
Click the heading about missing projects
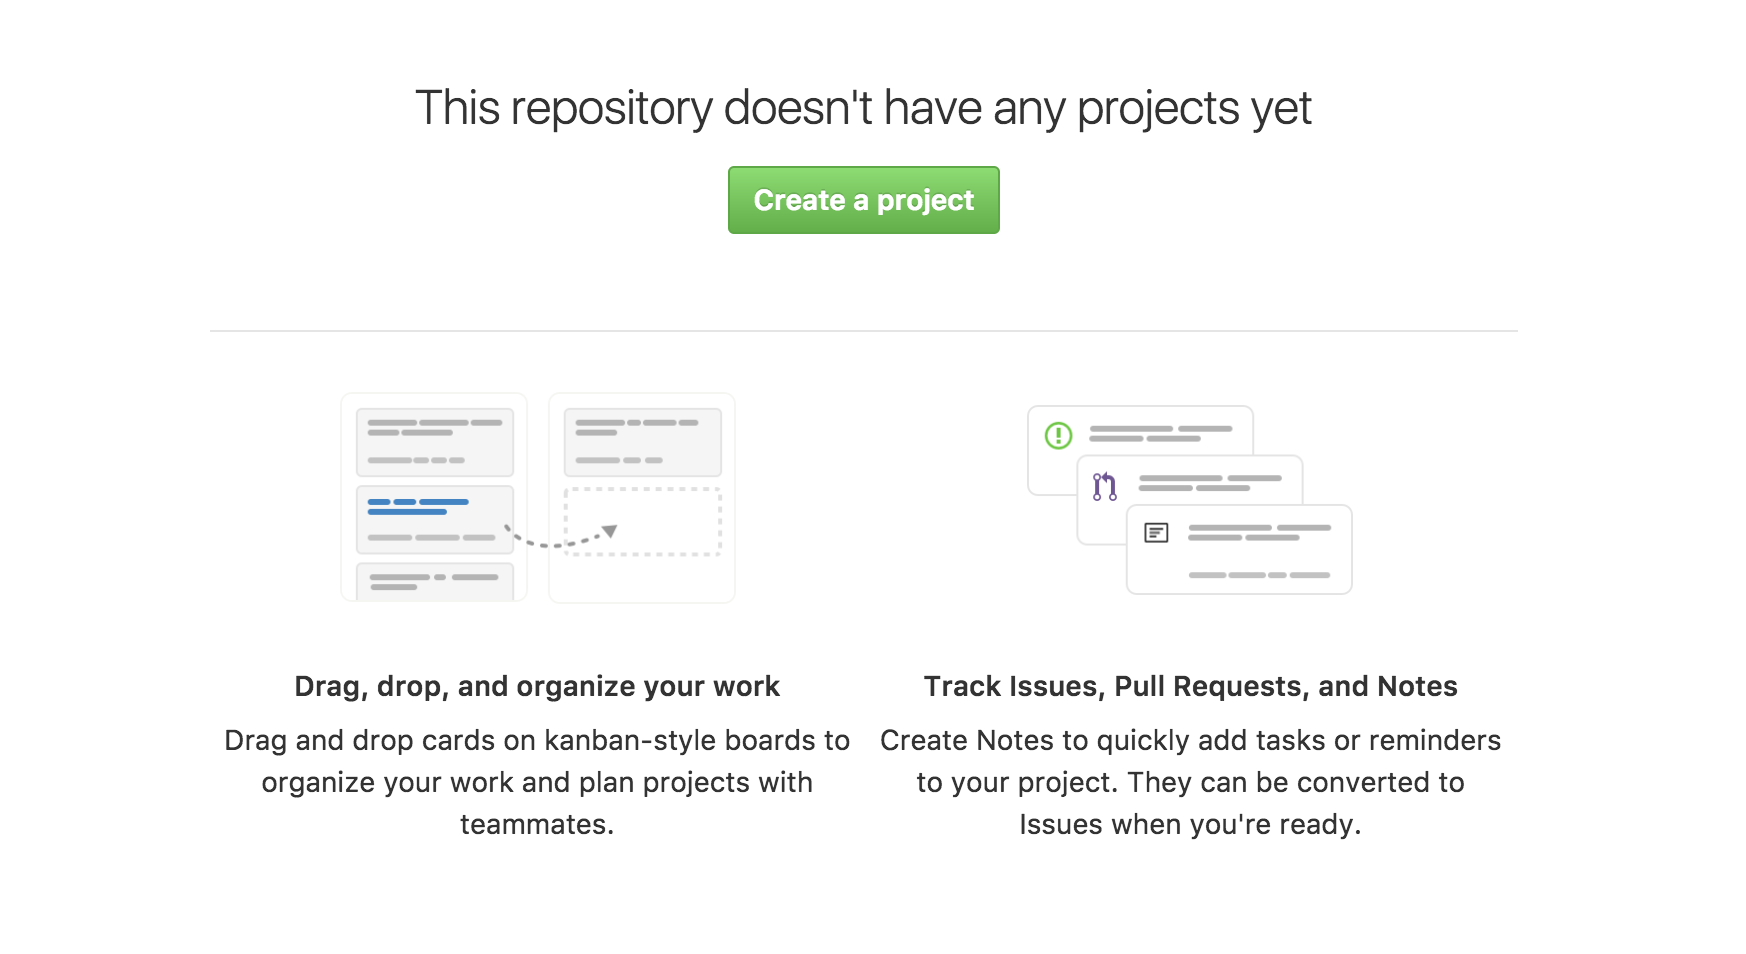(x=863, y=108)
